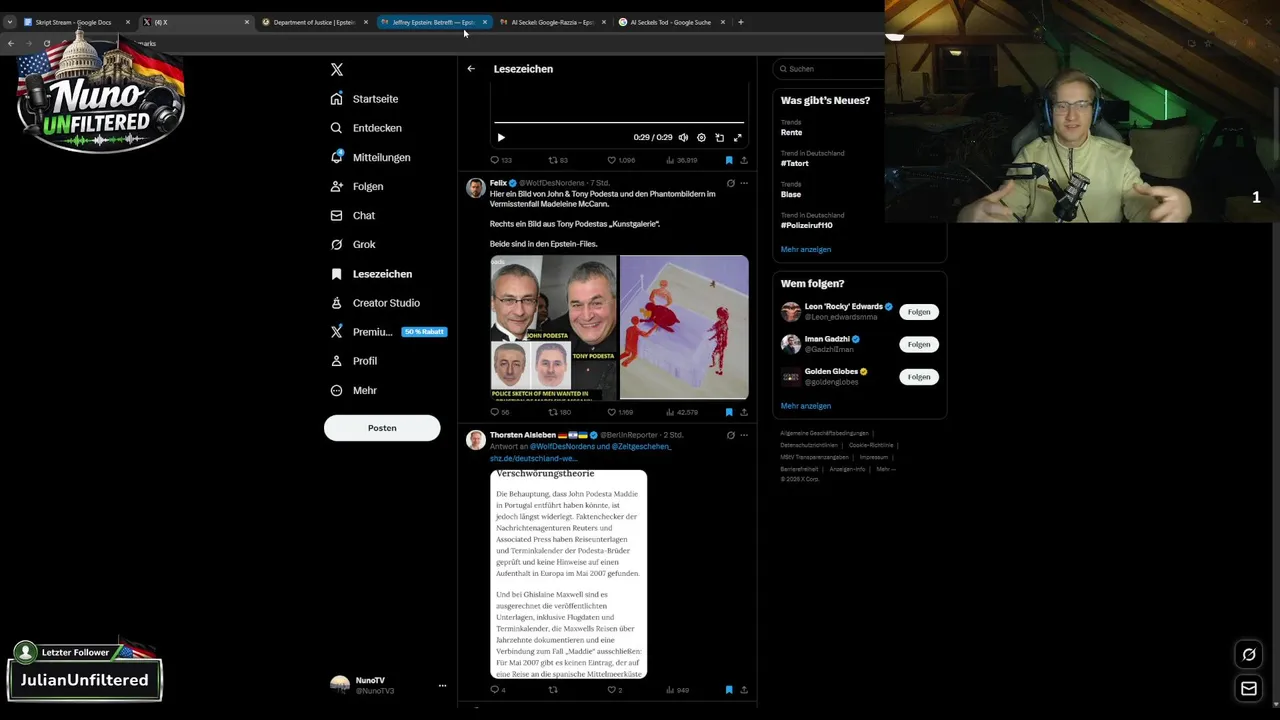
Task: Reply to Felix's post with 56 comments
Action: (x=500, y=412)
